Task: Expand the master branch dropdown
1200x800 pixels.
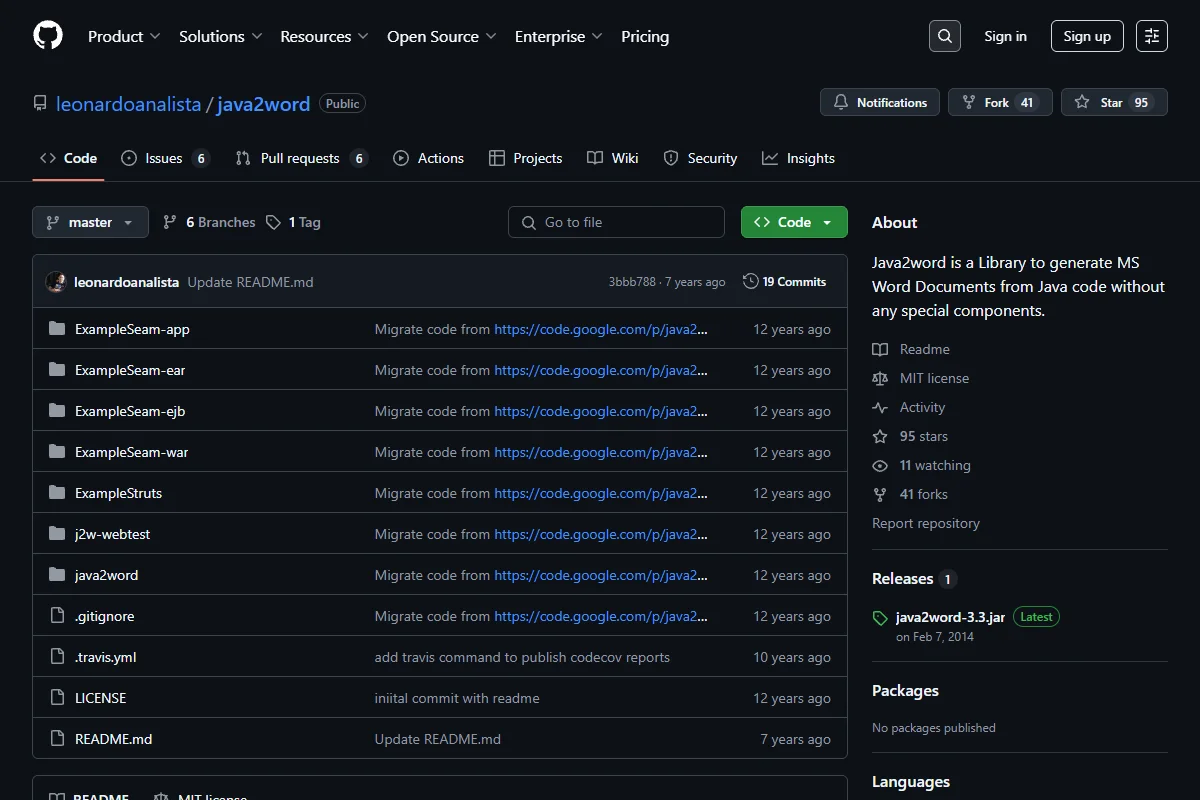Action: coord(90,222)
